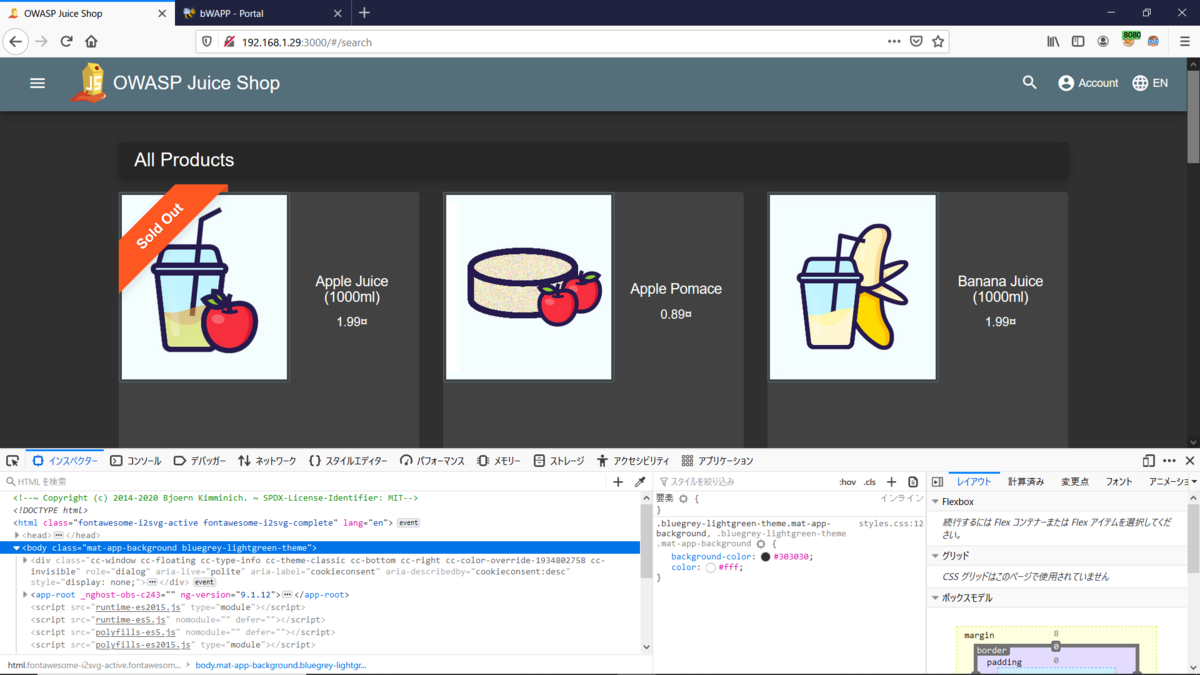This screenshot has height=675, width=1200.
Task: Open a new browser tab
Action: [x=364, y=13]
